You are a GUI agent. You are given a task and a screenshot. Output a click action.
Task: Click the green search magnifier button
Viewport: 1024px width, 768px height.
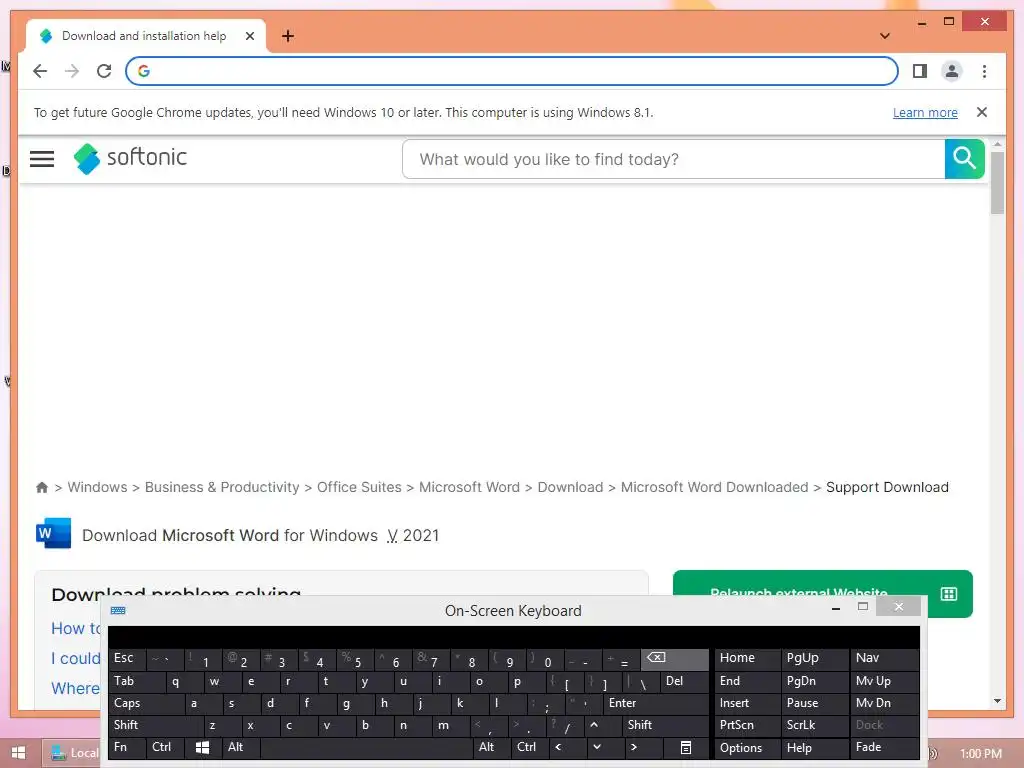click(964, 159)
